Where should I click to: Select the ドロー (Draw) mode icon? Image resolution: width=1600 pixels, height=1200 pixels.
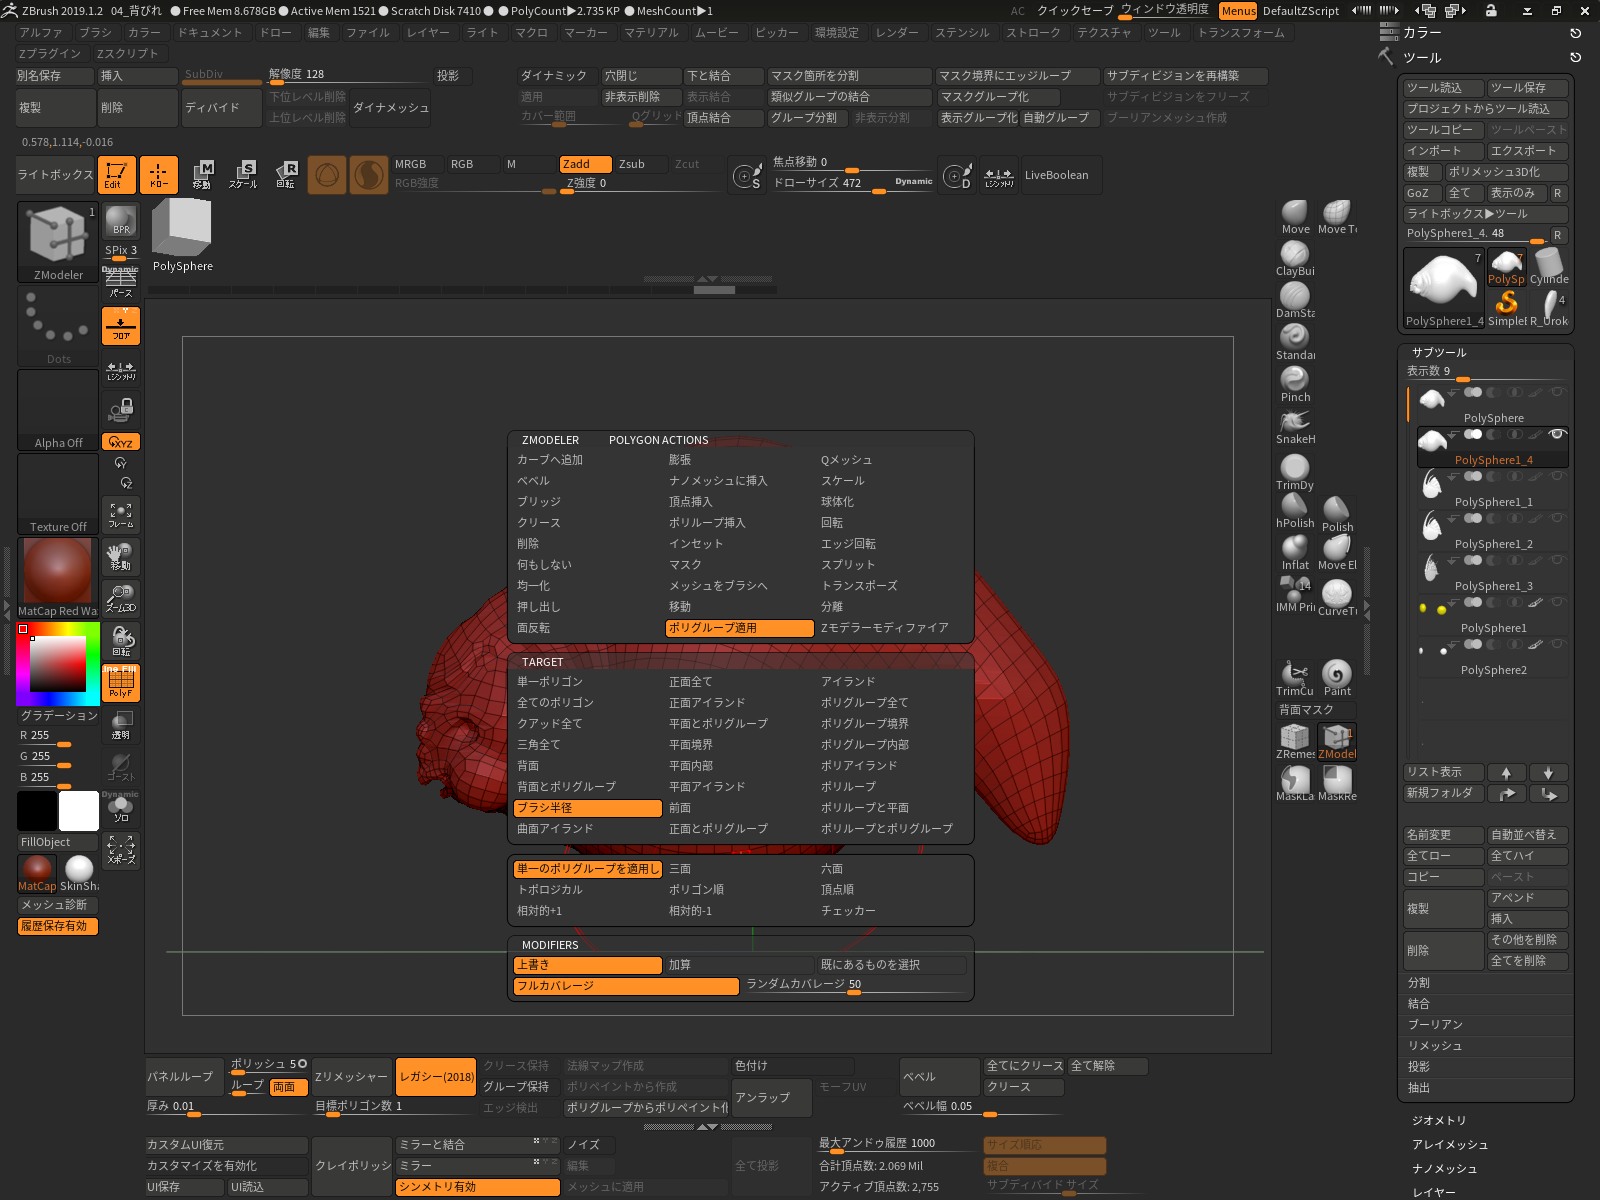coord(159,175)
